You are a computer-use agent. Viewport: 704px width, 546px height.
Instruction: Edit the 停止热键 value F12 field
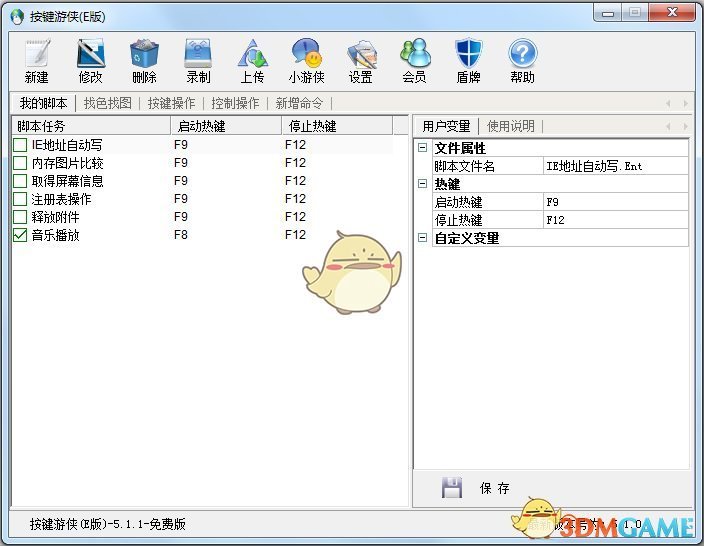(x=616, y=220)
